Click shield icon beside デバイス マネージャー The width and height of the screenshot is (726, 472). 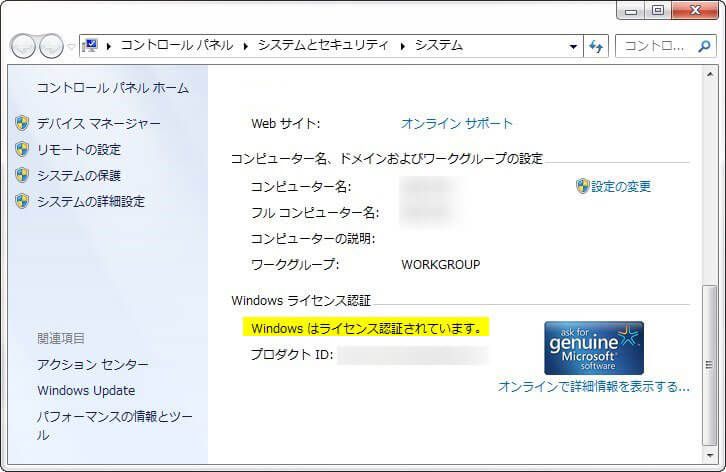point(22,123)
